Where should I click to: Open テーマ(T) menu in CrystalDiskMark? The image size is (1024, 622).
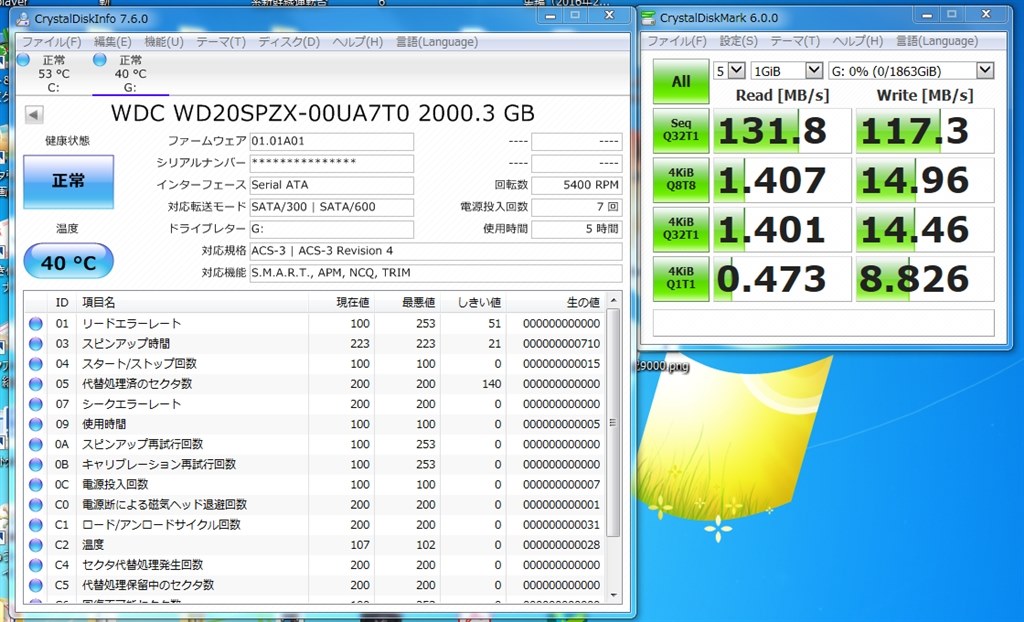point(795,41)
